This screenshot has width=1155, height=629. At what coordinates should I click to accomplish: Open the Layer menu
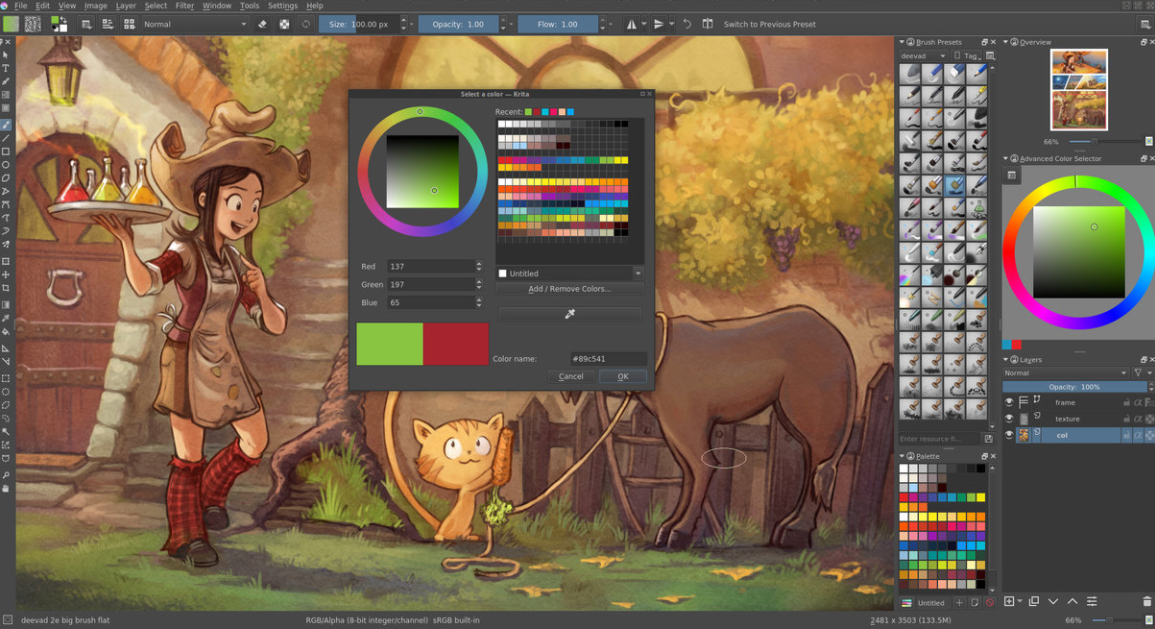click(126, 5)
